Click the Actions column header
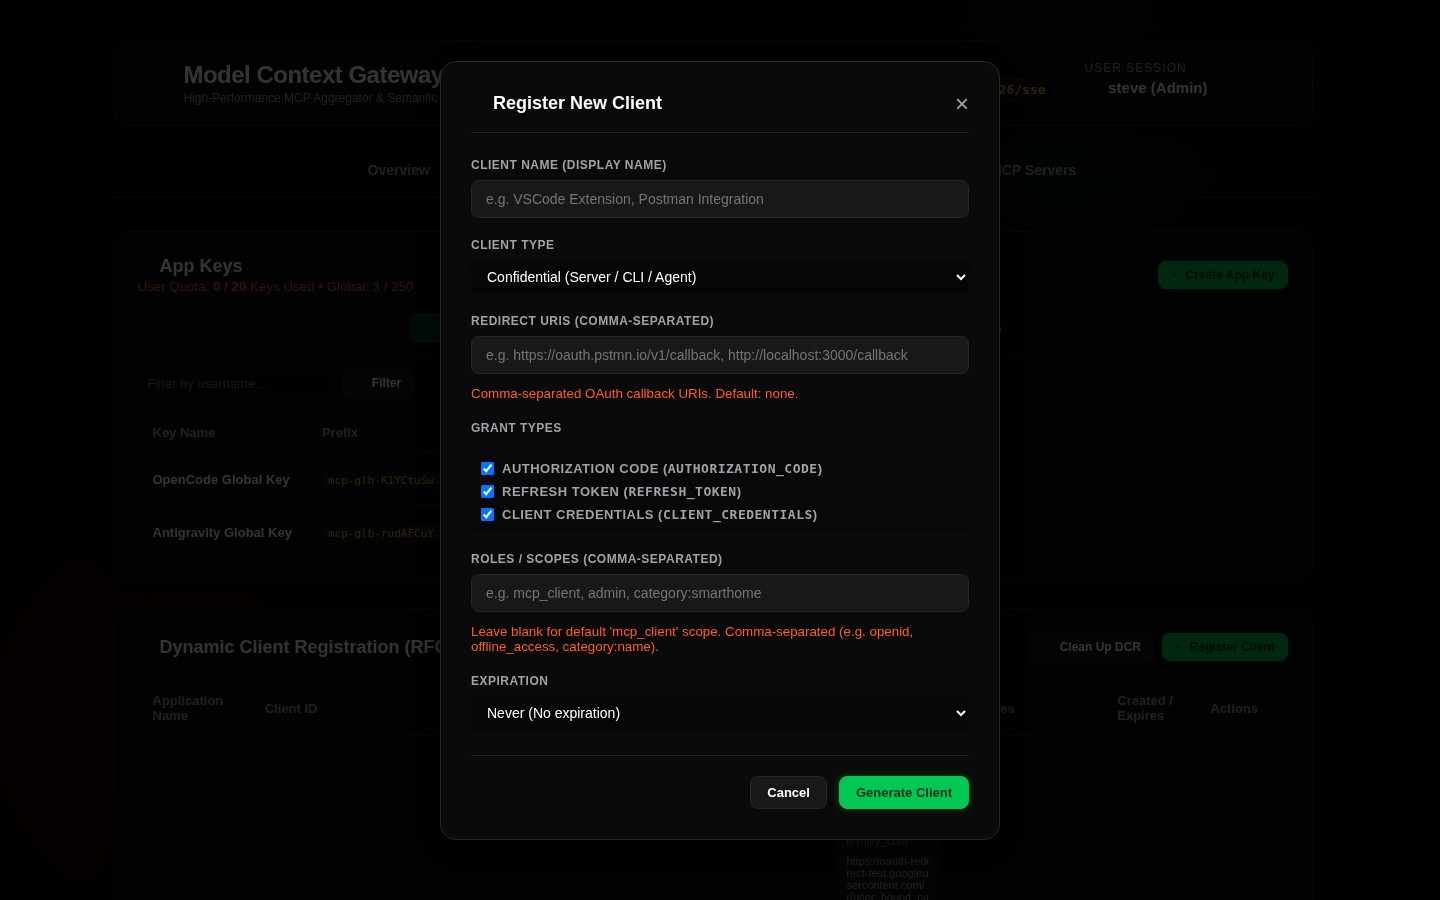Viewport: 1440px width, 900px height. pyautogui.click(x=1234, y=709)
